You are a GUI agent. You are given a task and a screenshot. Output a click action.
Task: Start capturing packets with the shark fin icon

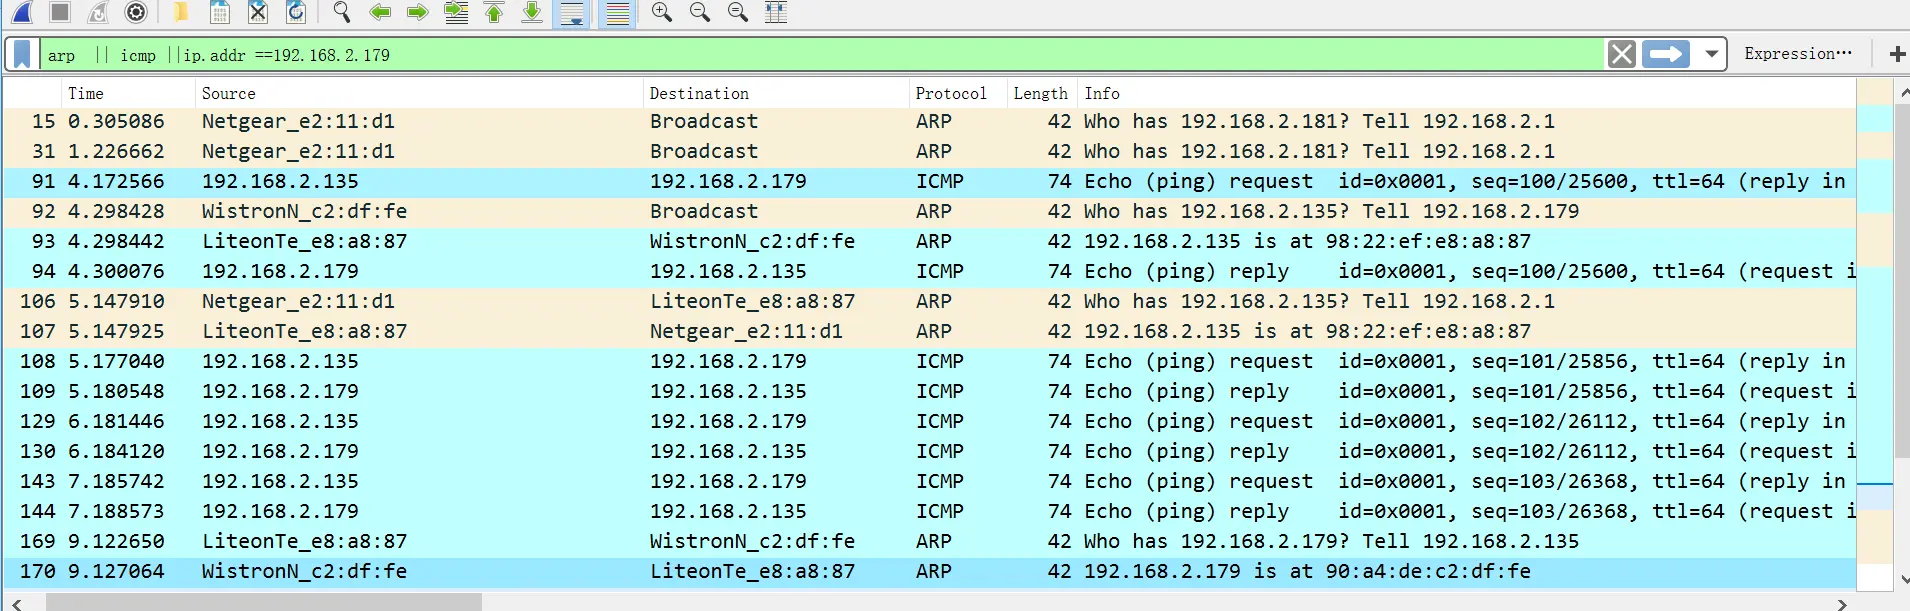pos(22,12)
